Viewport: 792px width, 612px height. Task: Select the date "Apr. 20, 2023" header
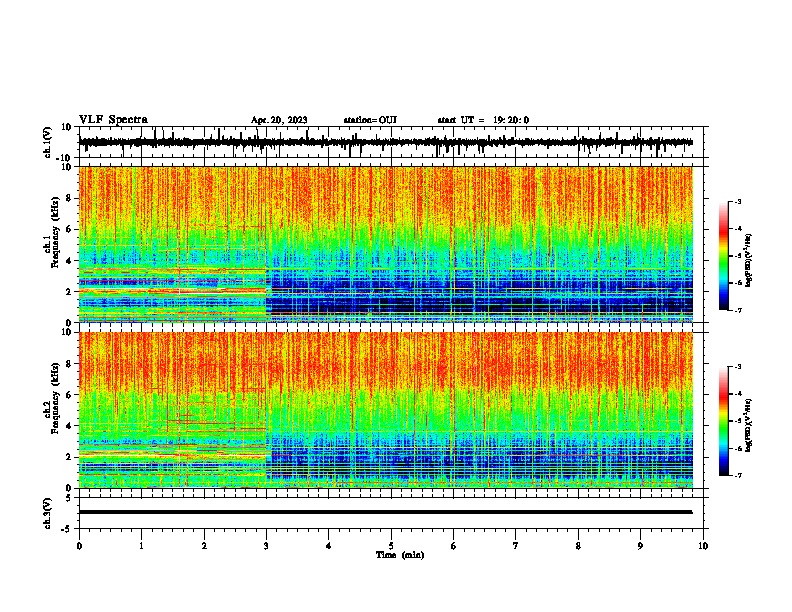coord(279,120)
